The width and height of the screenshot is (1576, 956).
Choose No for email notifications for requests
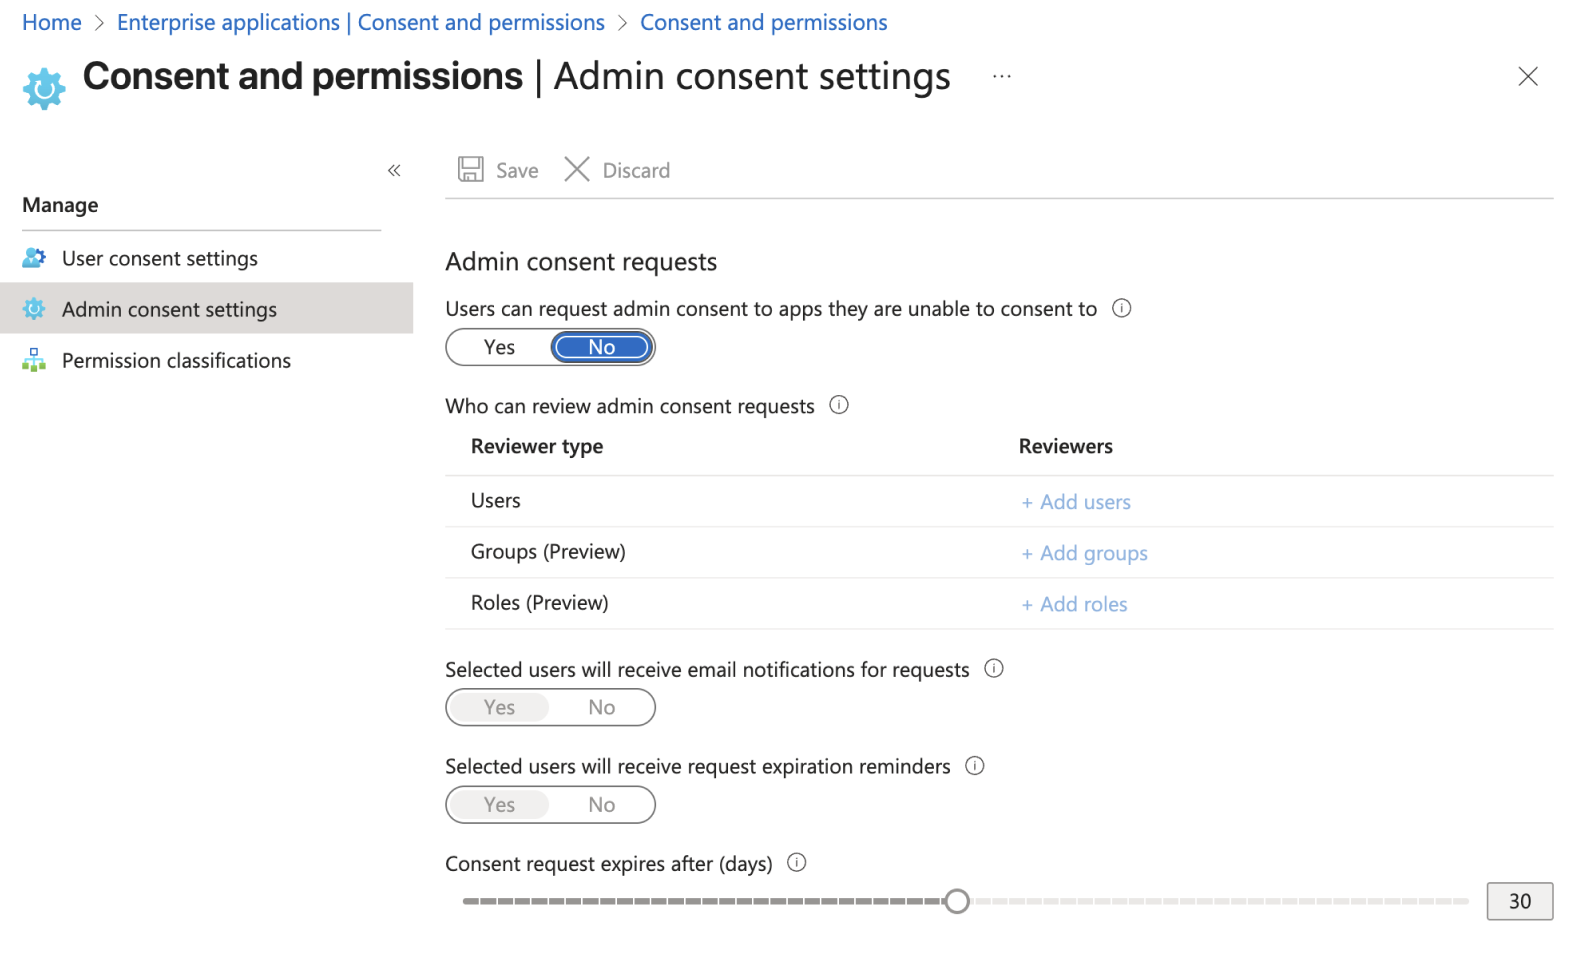point(602,707)
